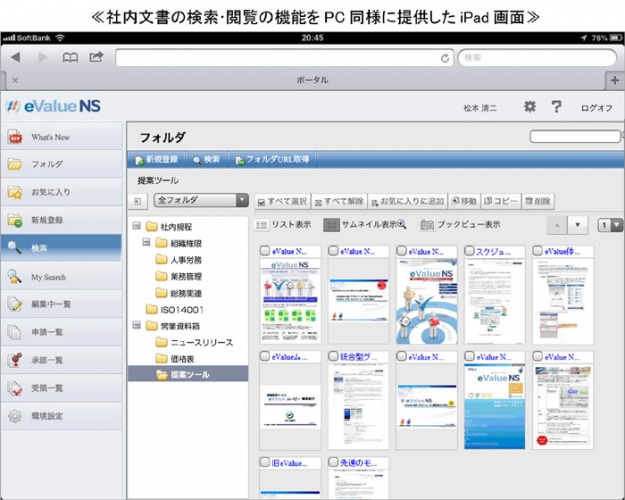625x500 pixels.
Task: Open What's New in sidebar
Action: click(x=61, y=137)
